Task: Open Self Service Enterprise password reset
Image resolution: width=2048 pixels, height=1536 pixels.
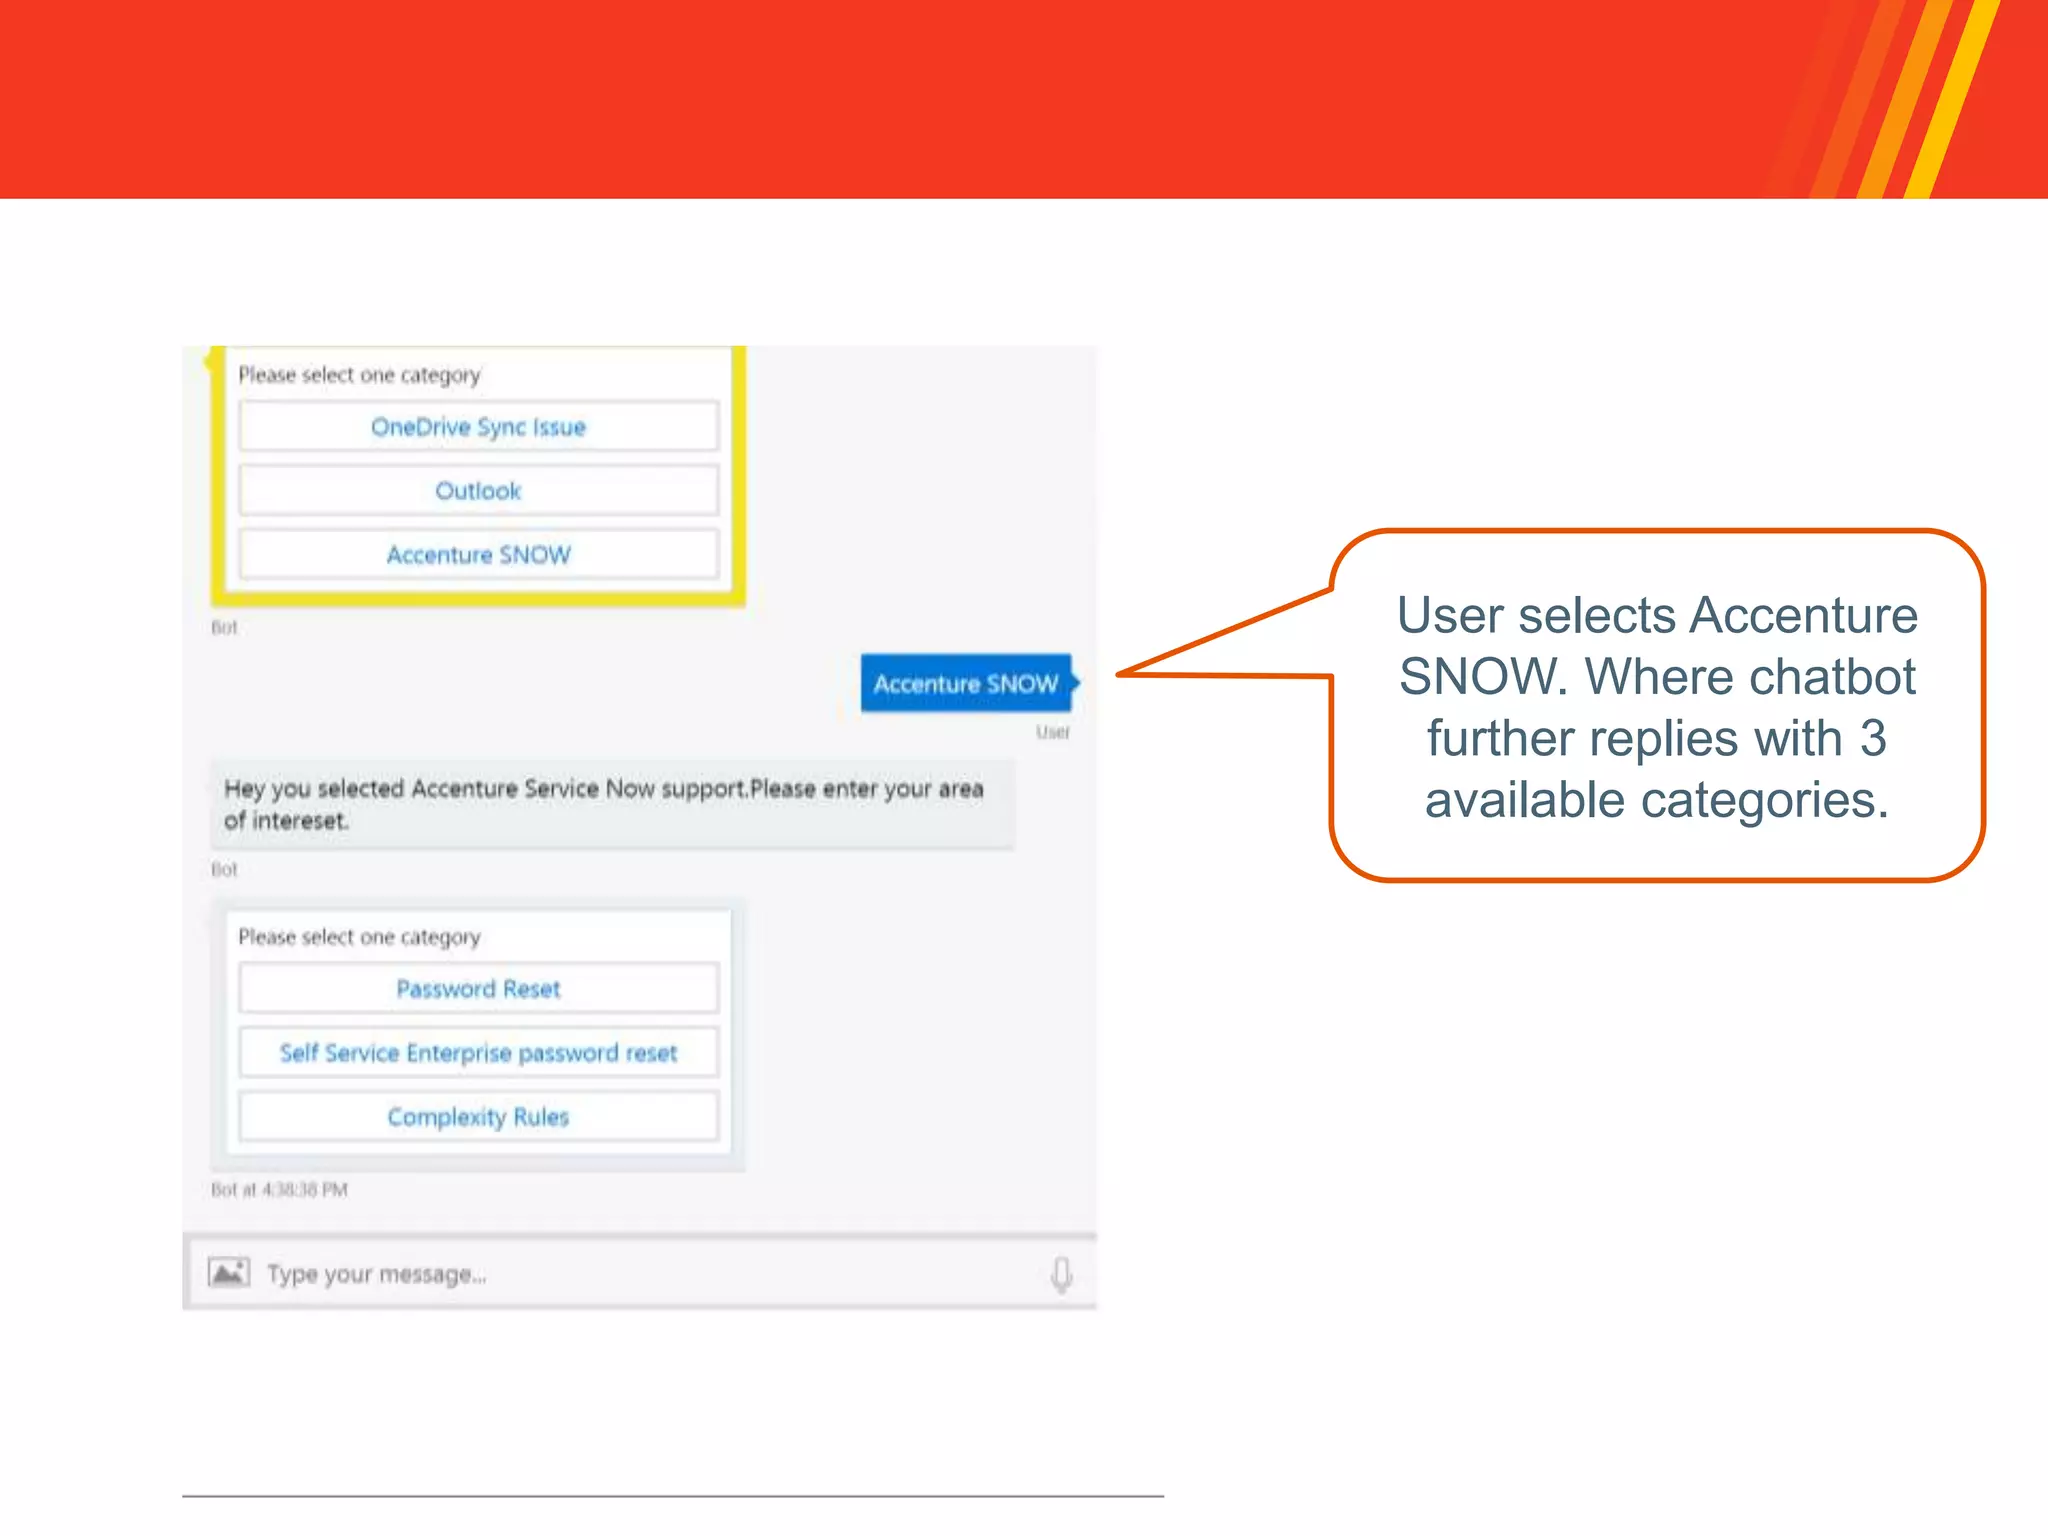Action: click(478, 1053)
